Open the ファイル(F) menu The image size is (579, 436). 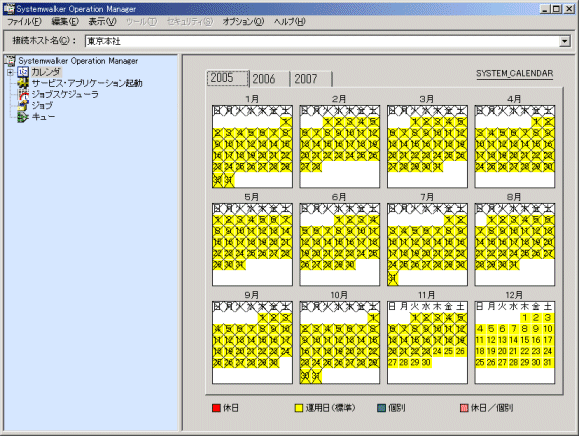click(24, 21)
